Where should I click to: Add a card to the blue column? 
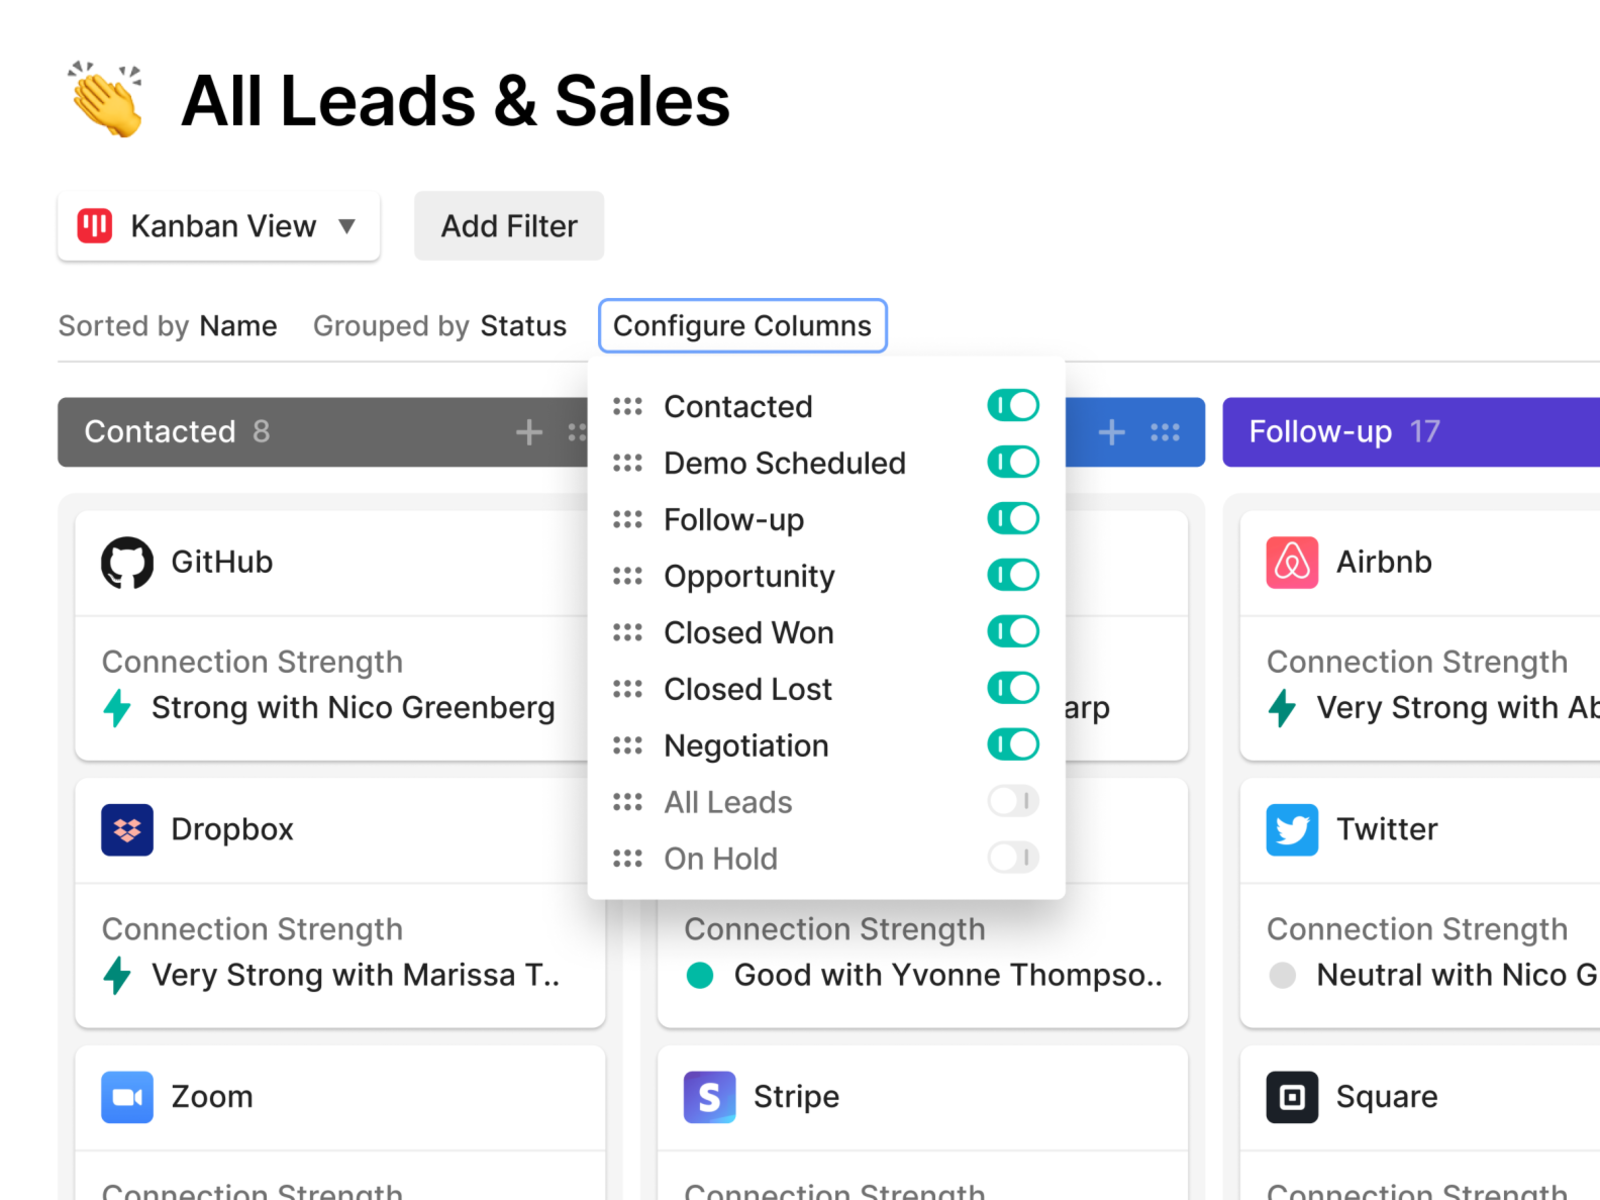1112,432
